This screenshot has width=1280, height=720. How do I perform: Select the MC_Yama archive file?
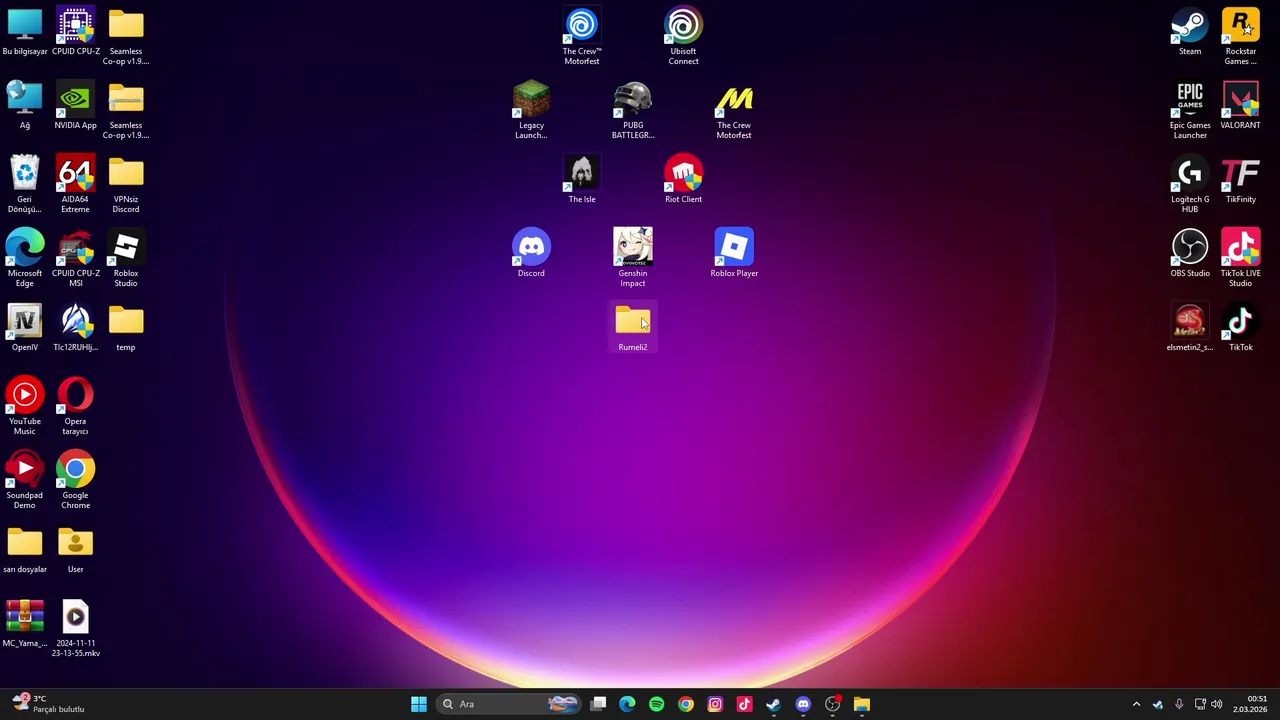[25, 625]
